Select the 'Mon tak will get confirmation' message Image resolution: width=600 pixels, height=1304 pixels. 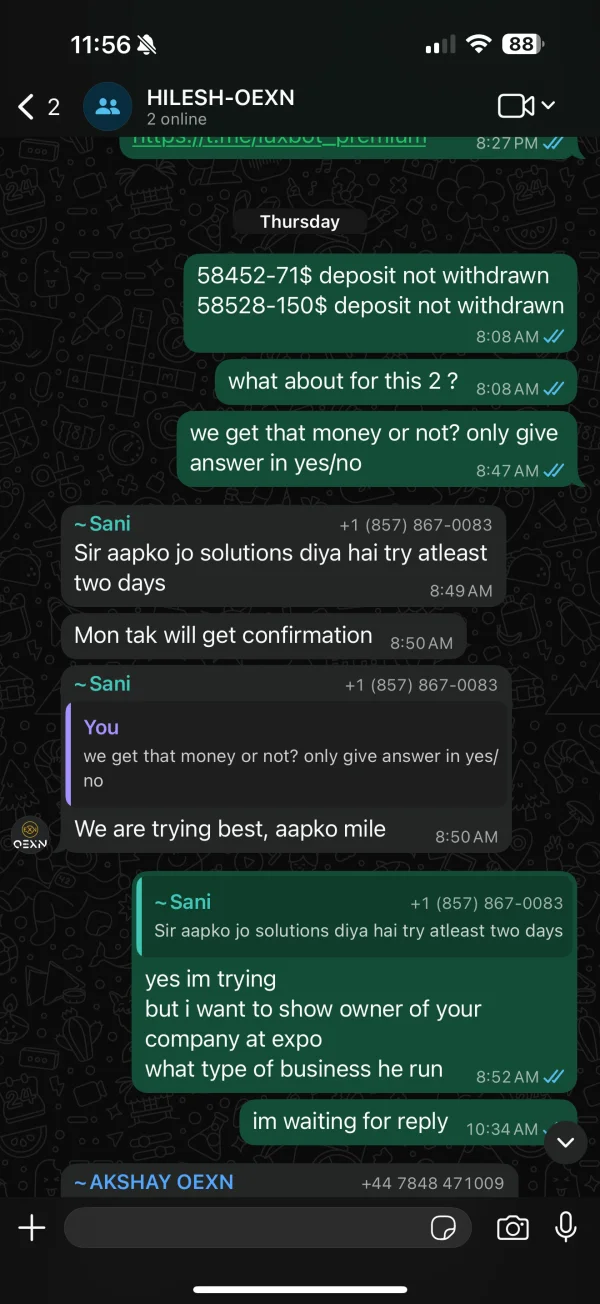click(264, 636)
